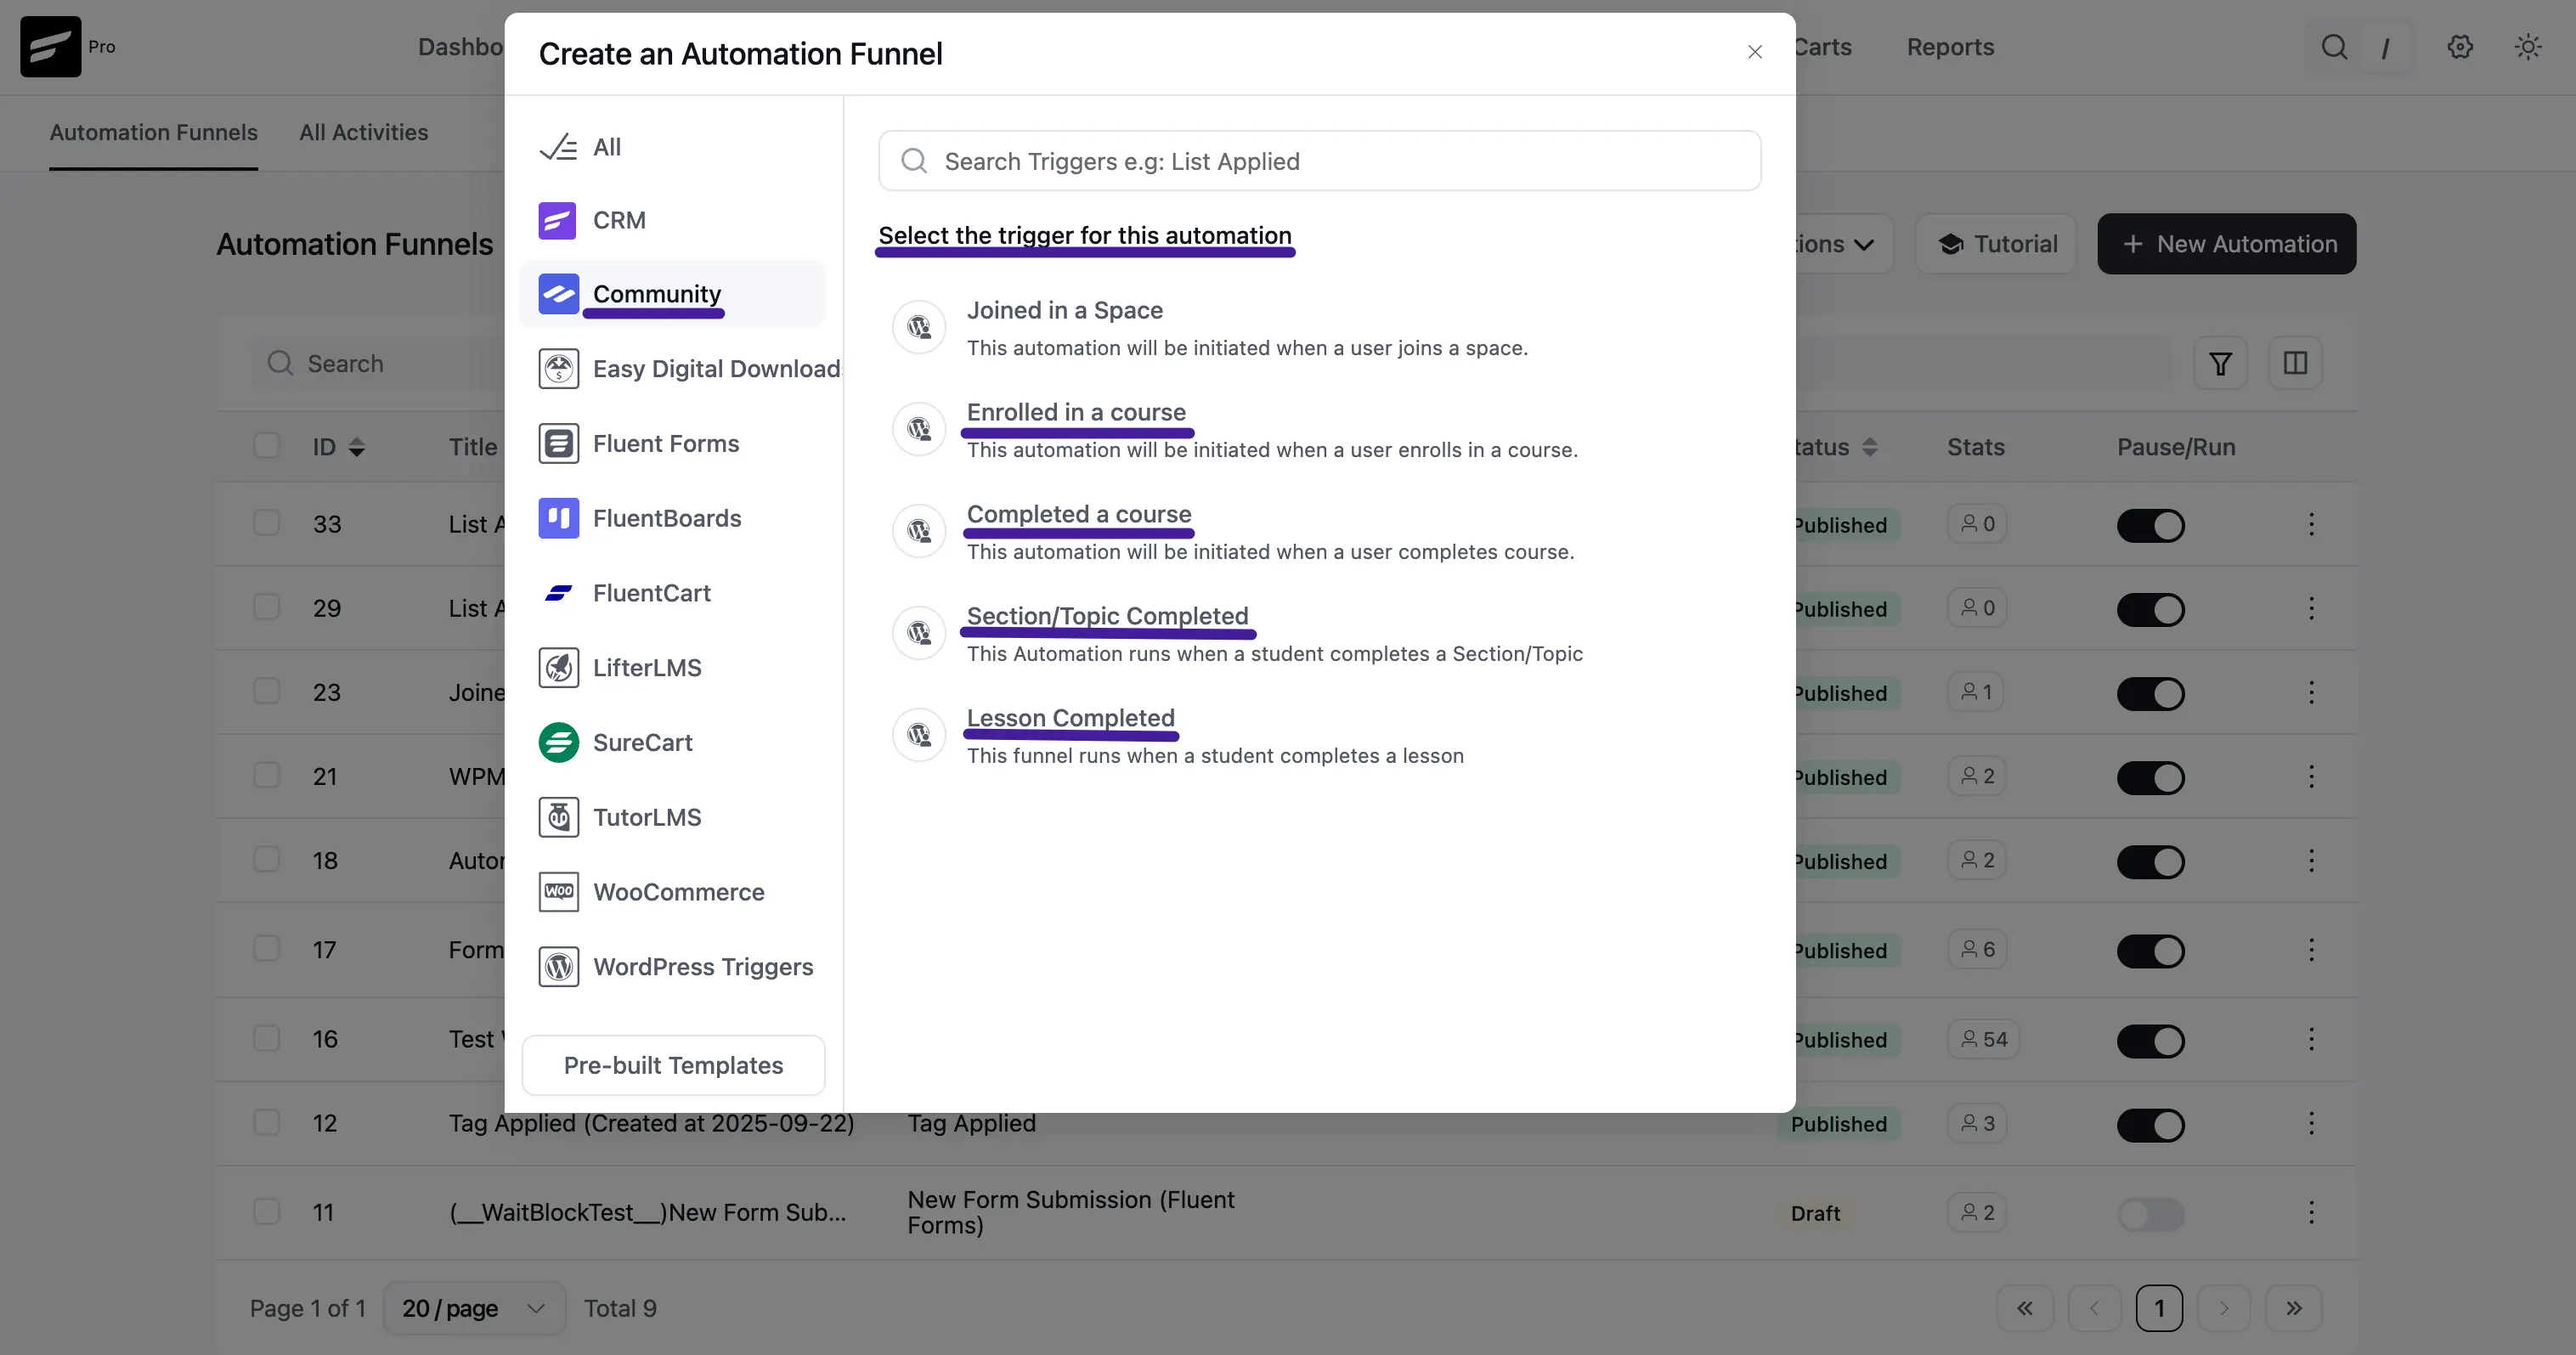2576x1355 pixels.
Task: Check the checkbox for funnel ID 33
Action: (266, 523)
